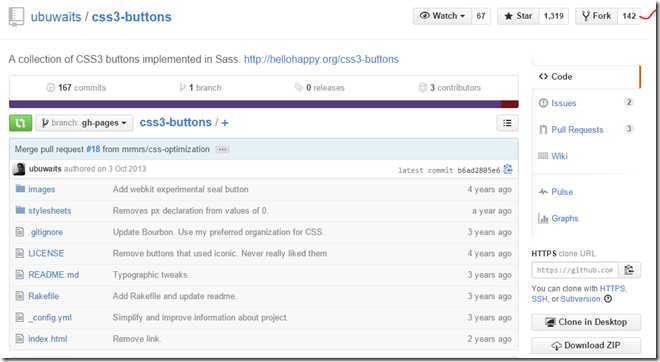Open the css3-buttons repository title link
Viewport: 660px width, 362px height.
coord(132,17)
